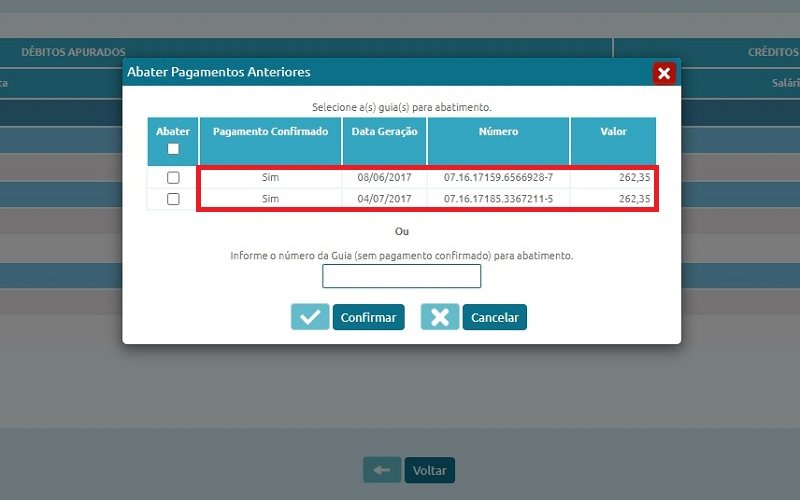800x500 pixels.
Task: Select the Data Geração column header
Action: (384, 132)
